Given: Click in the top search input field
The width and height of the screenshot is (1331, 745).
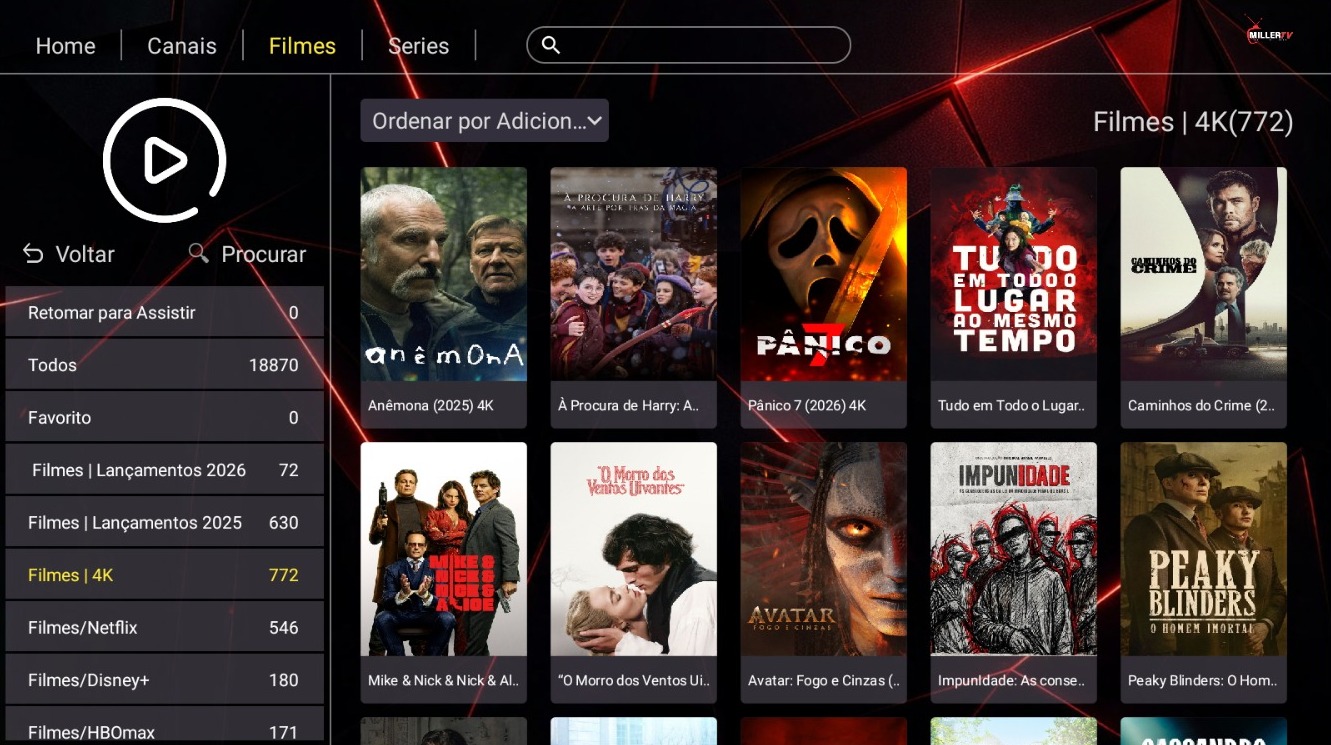Looking at the screenshot, I should tap(700, 45).
